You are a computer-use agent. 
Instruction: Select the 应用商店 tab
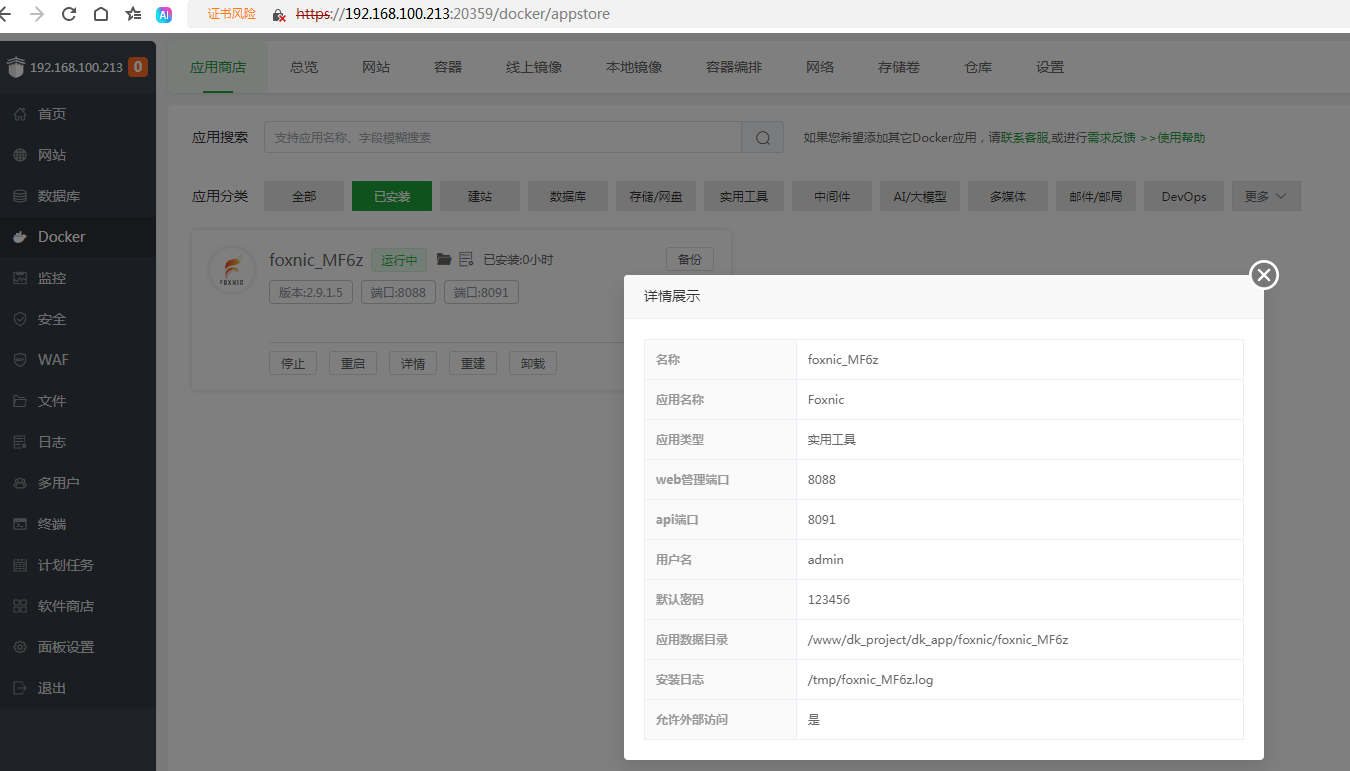point(218,67)
